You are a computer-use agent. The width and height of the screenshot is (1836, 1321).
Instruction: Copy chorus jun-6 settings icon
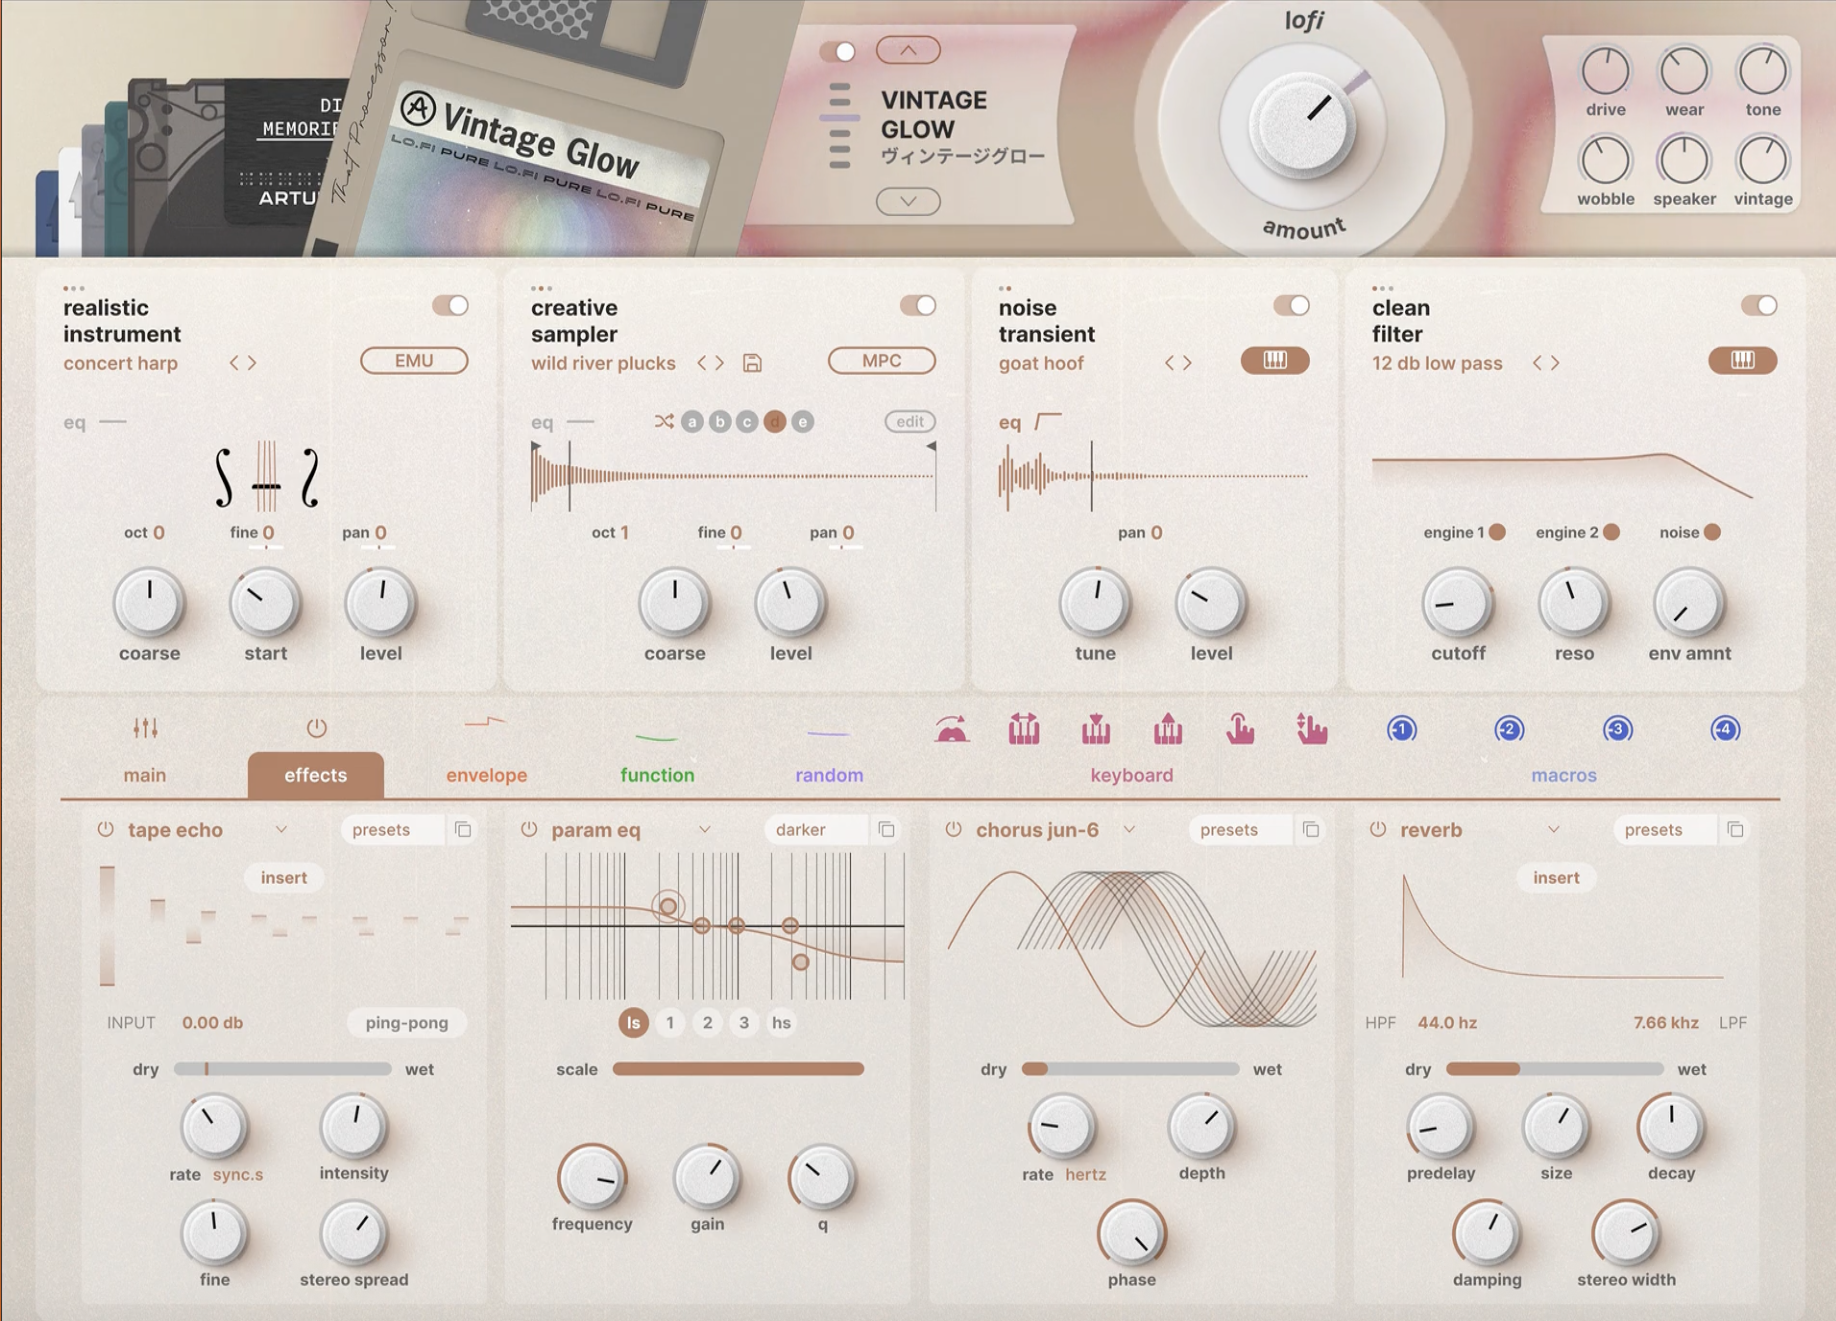(1311, 829)
